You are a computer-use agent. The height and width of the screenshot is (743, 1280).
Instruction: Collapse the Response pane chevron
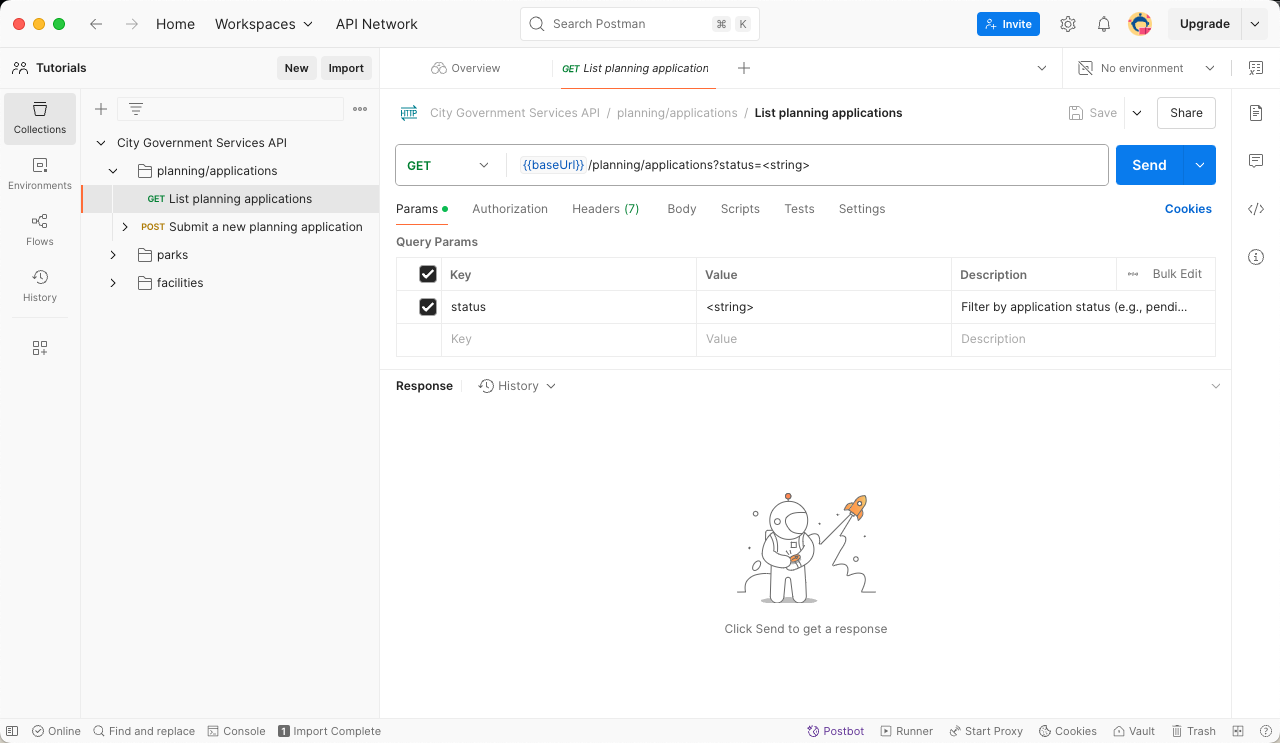(1216, 386)
